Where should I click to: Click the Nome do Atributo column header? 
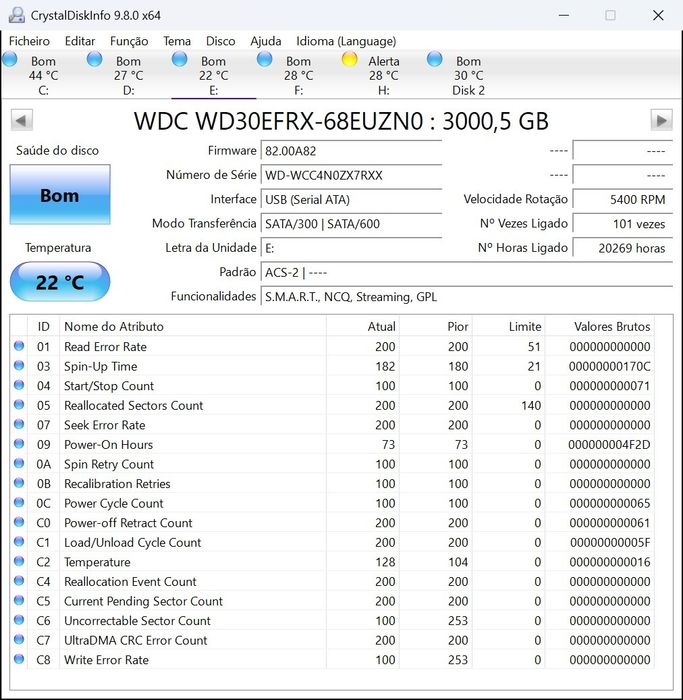[x=192, y=326]
